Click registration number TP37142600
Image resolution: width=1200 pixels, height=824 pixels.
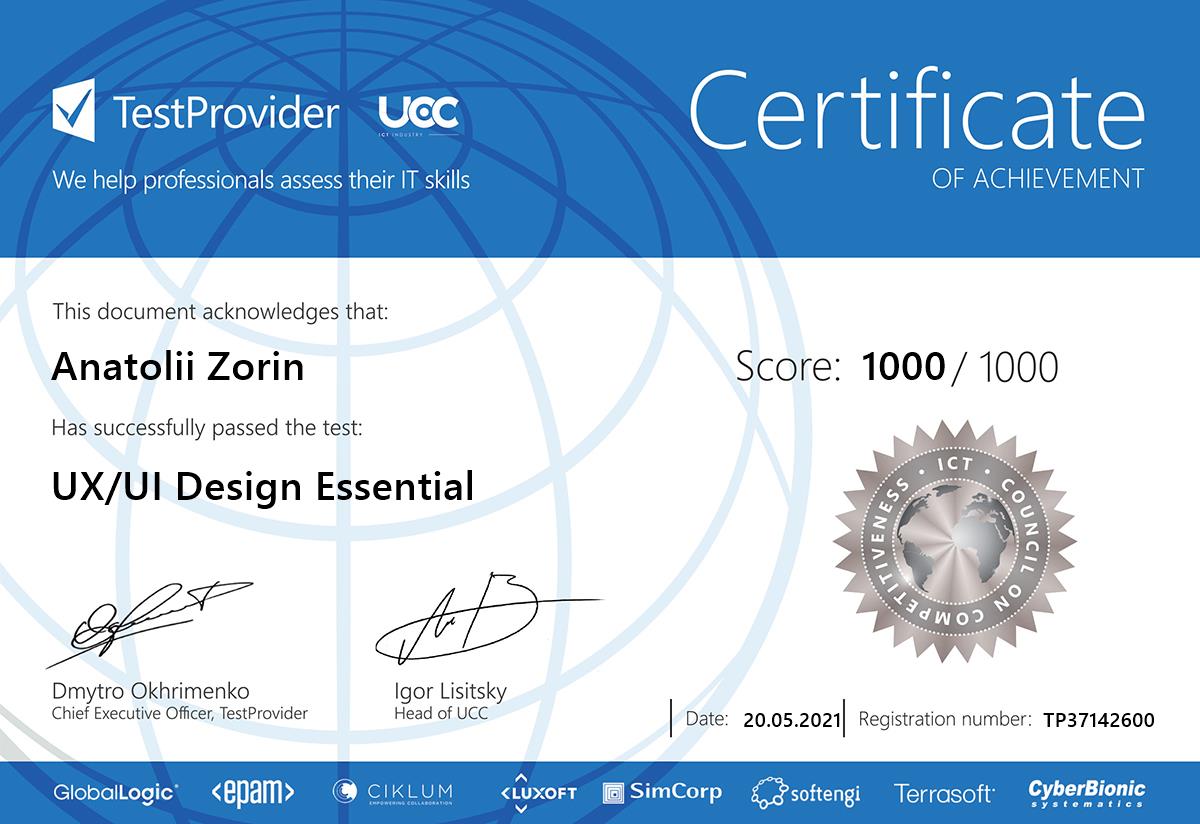click(x=1098, y=719)
